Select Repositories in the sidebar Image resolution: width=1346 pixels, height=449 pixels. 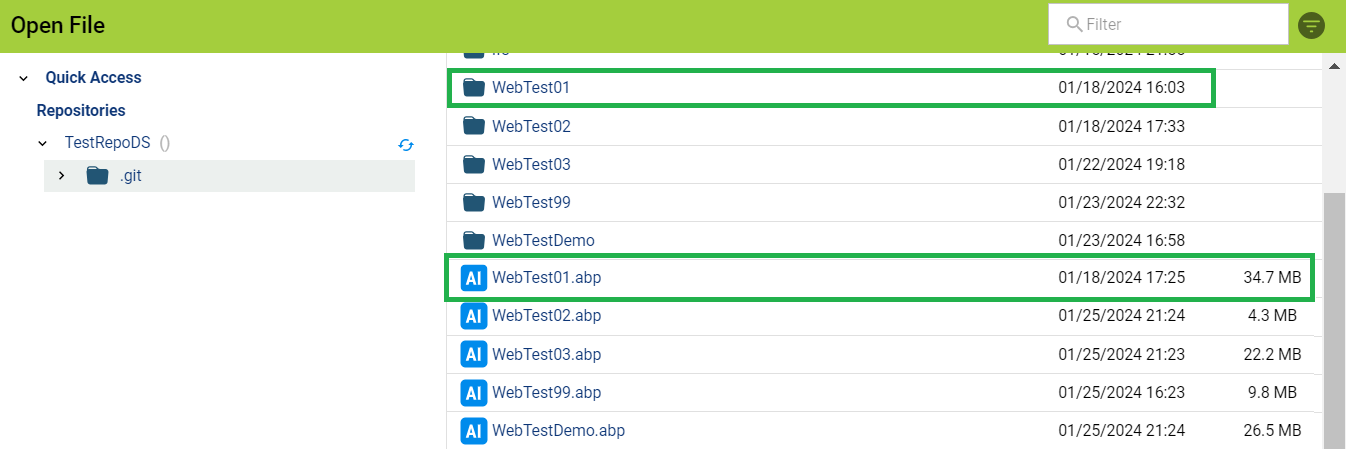[x=81, y=110]
